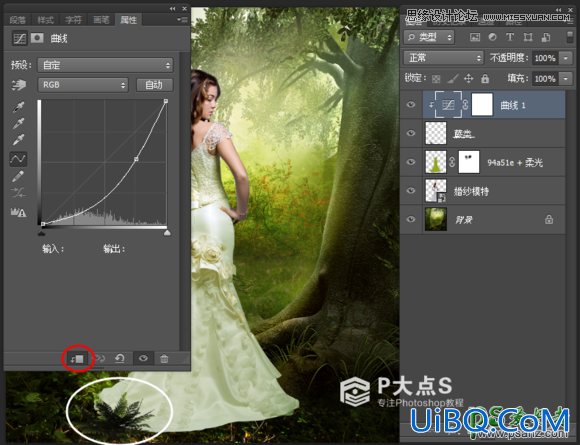Click the text layer filter T icon
580x445 pixels.
pyautogui.click(x=510, y=37)
